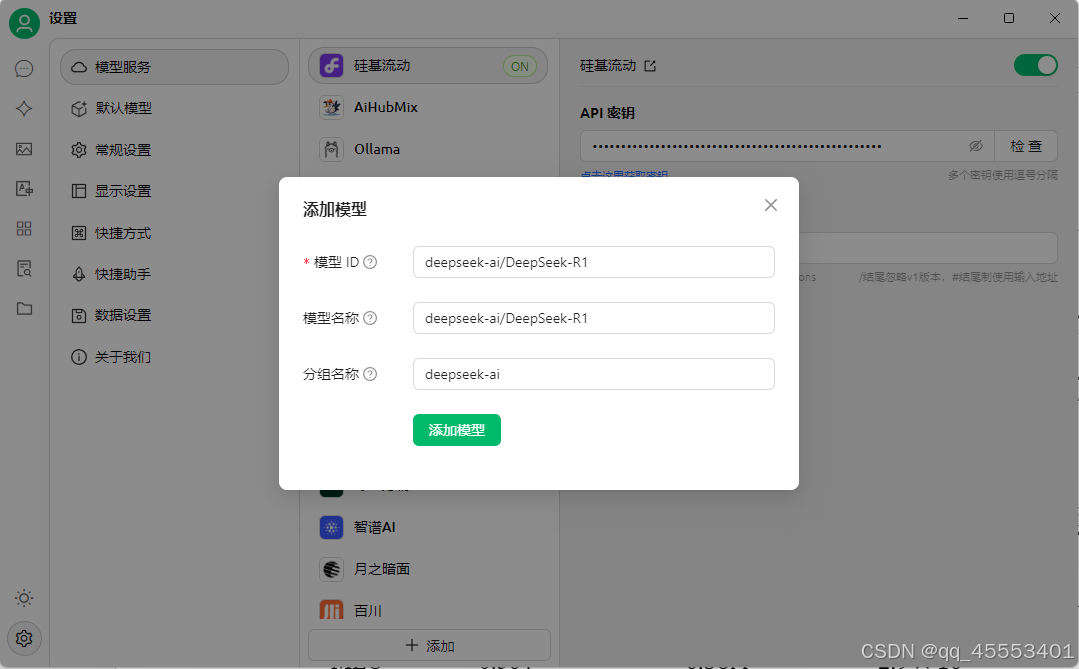The height and width of the screenshot is (669, 1079).
Task: Click the 分组名称 input field
Action: coord(593,374)
